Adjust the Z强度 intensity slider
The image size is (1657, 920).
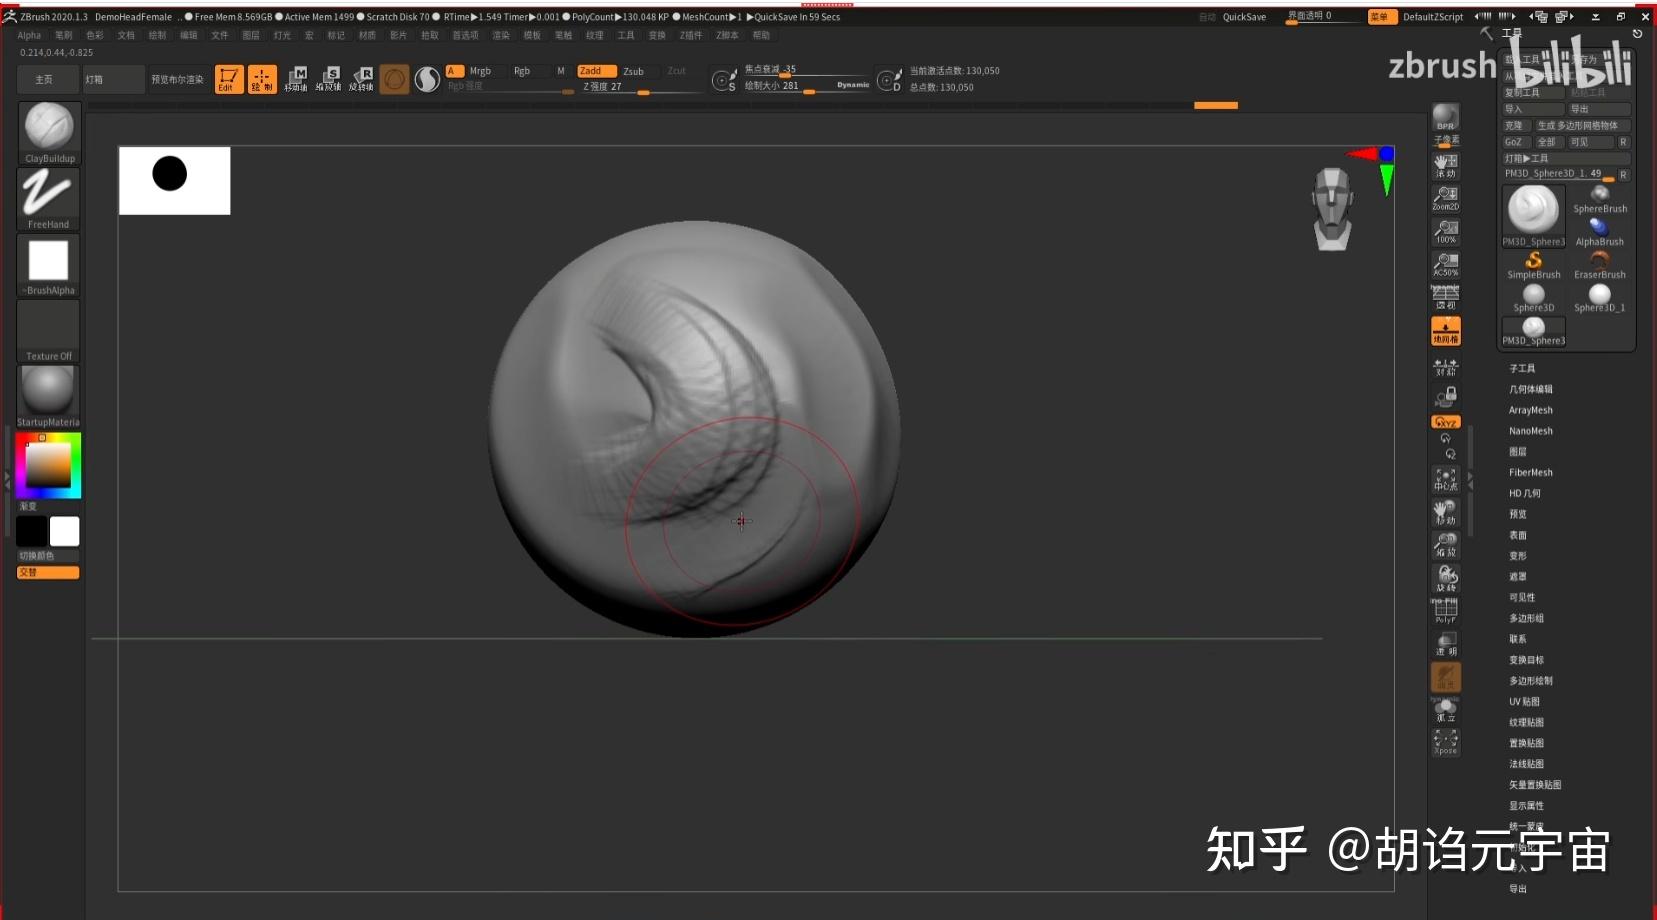tap(641, 92)
